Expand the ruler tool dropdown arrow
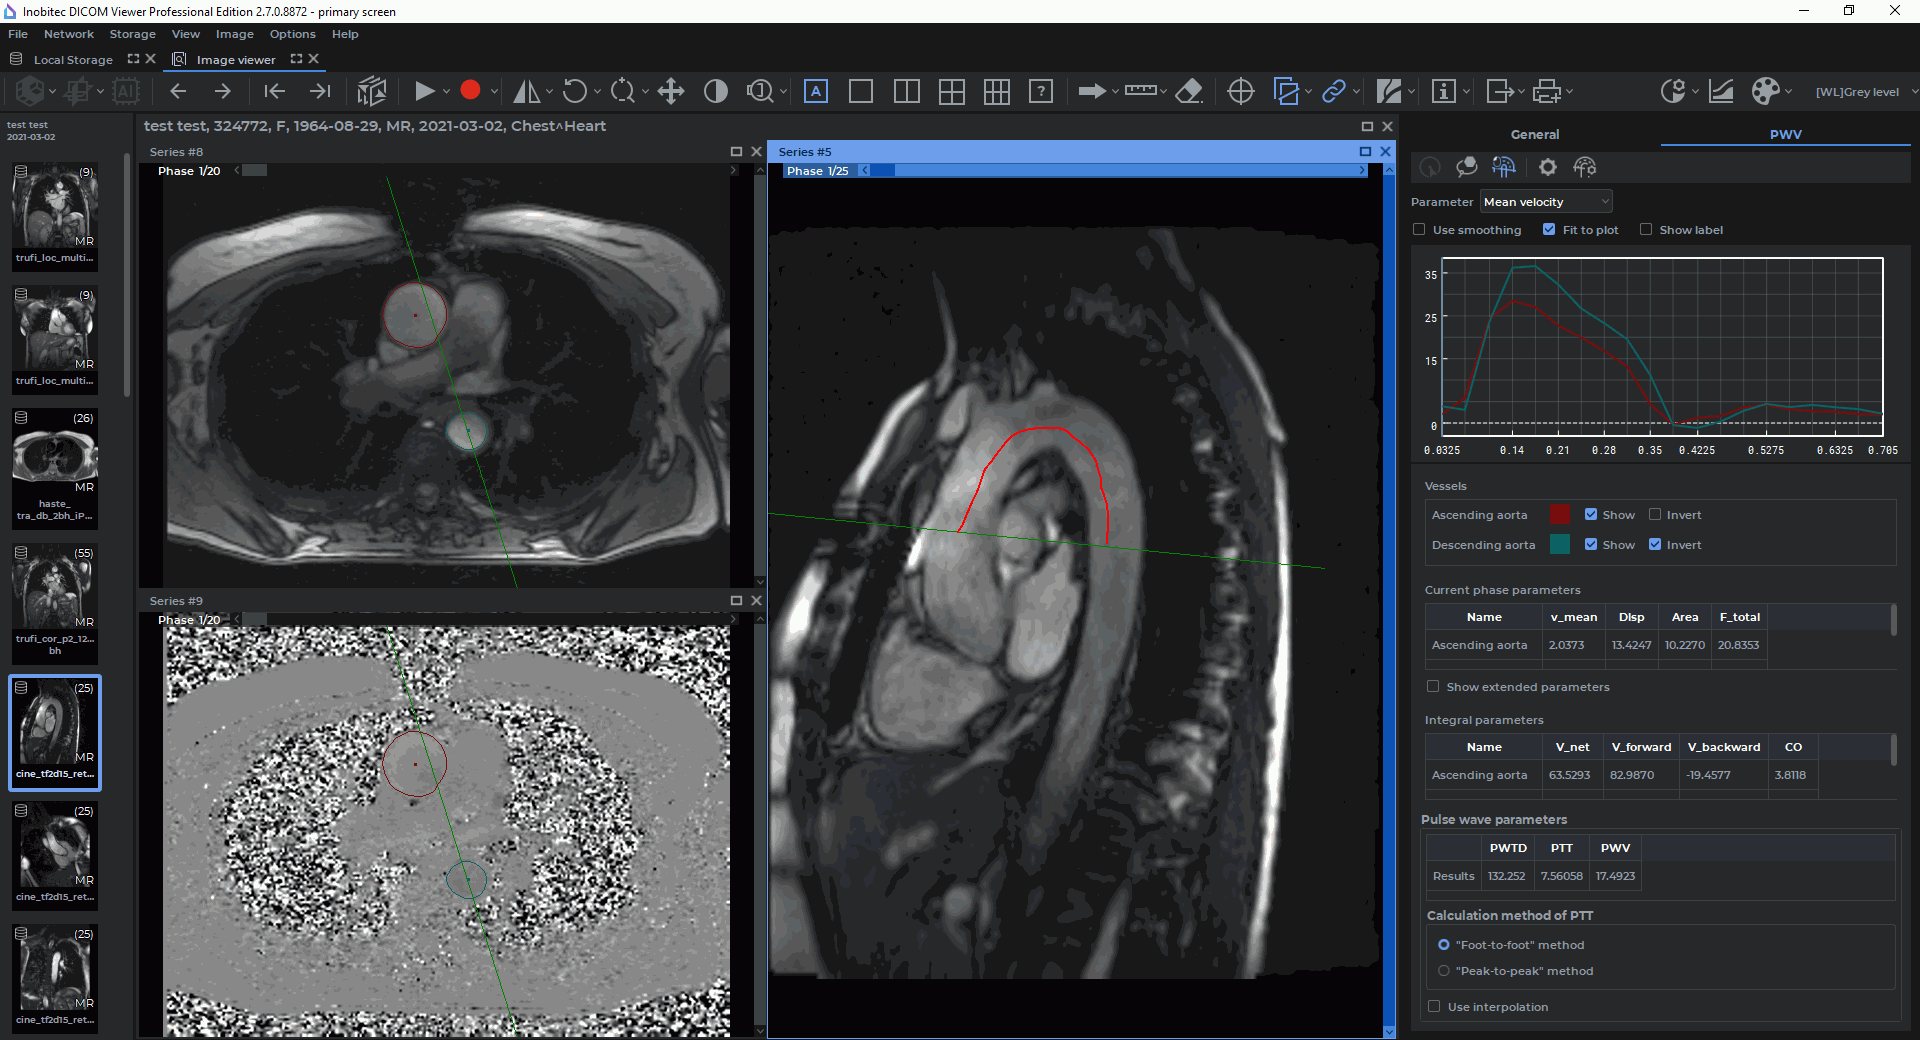 click(1163, 92)
